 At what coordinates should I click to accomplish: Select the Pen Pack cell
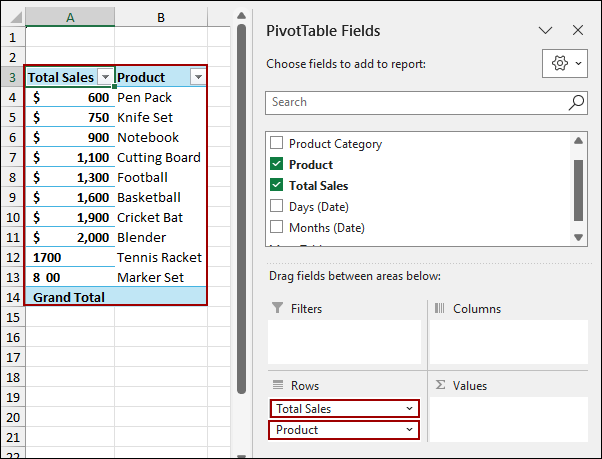pyautogui.click(x=161, y=97)
